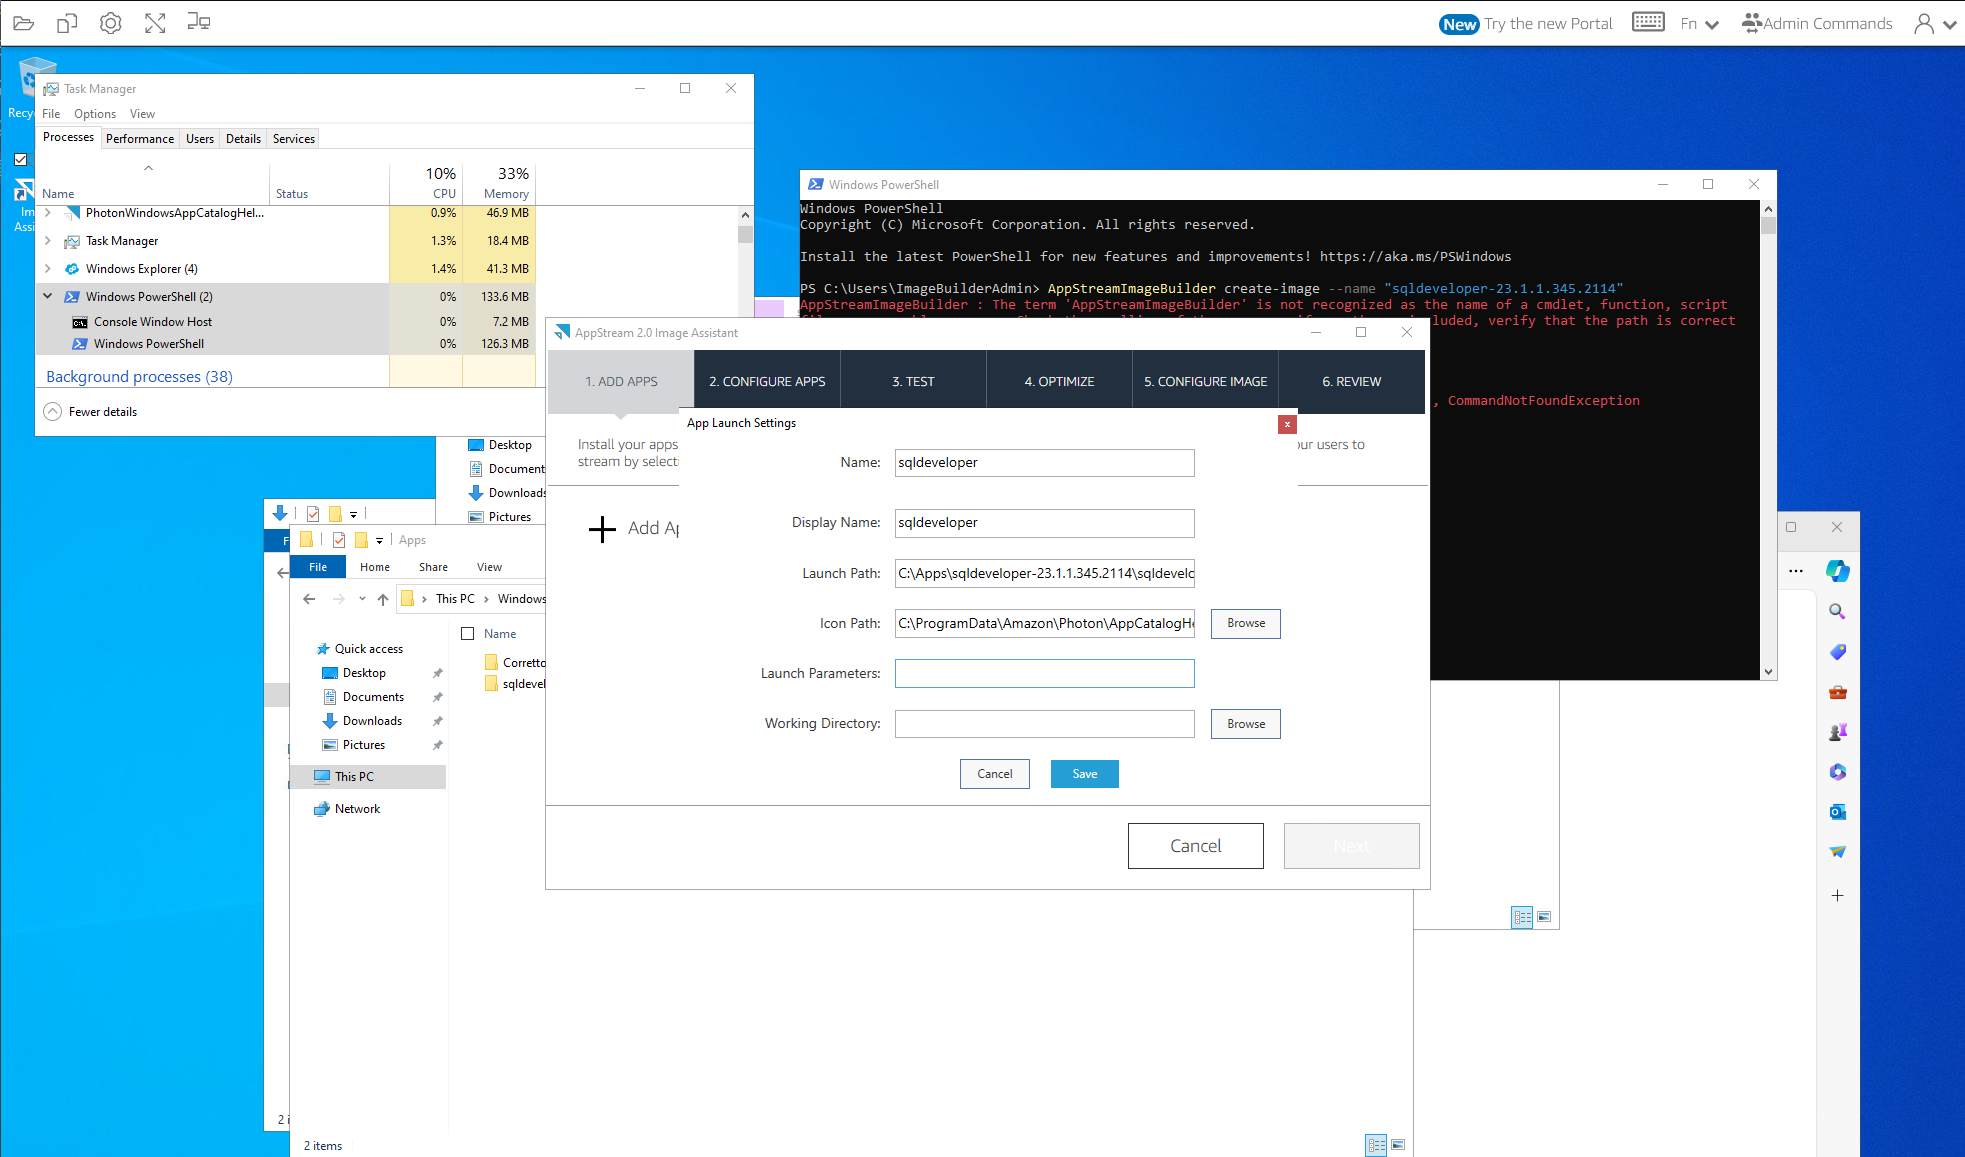
Task: Open the Microsoft 365 icon in the sidebar
Action: click(x=1837, y=771)
